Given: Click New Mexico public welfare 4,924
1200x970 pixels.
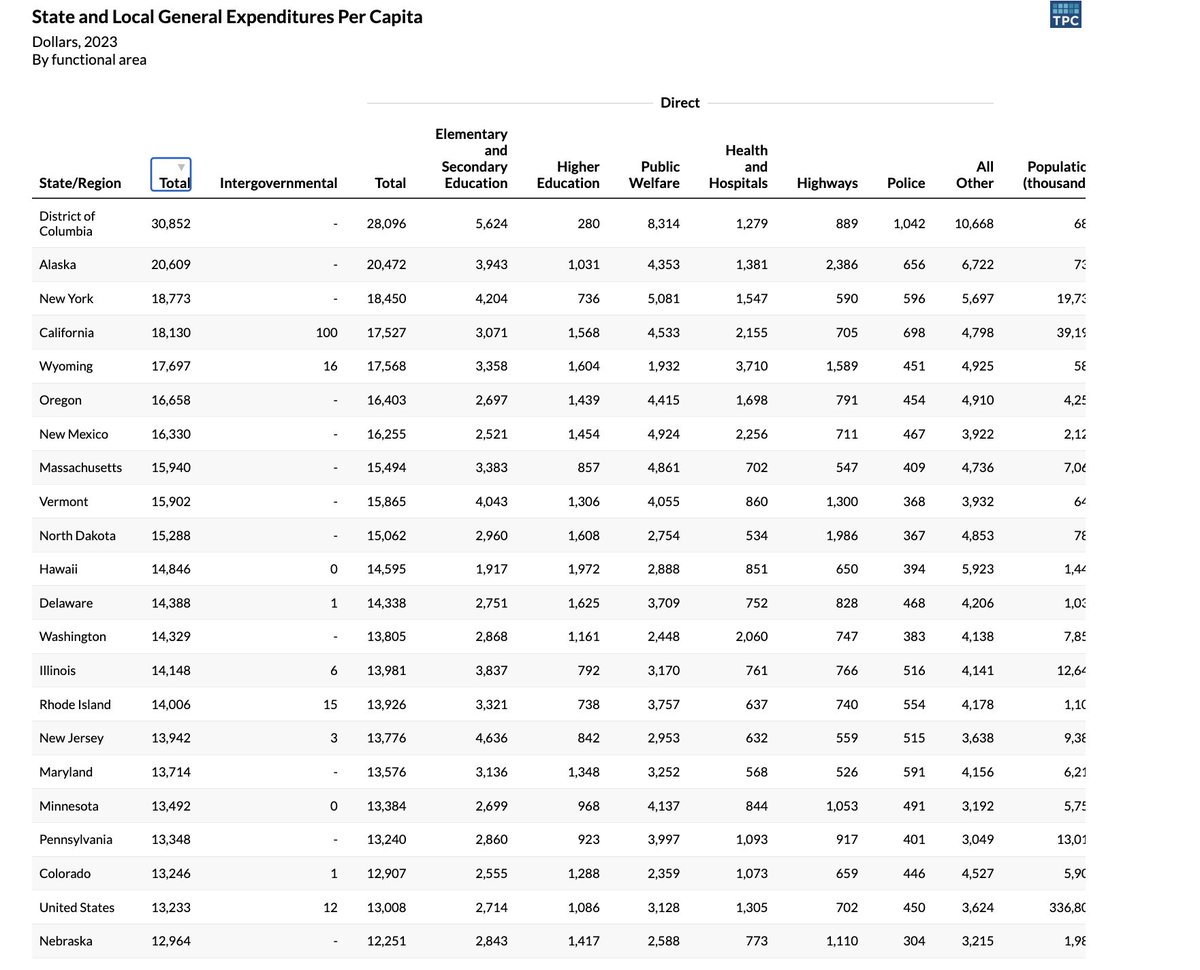Looking at the screenshot, I should [x=662, y=434].
